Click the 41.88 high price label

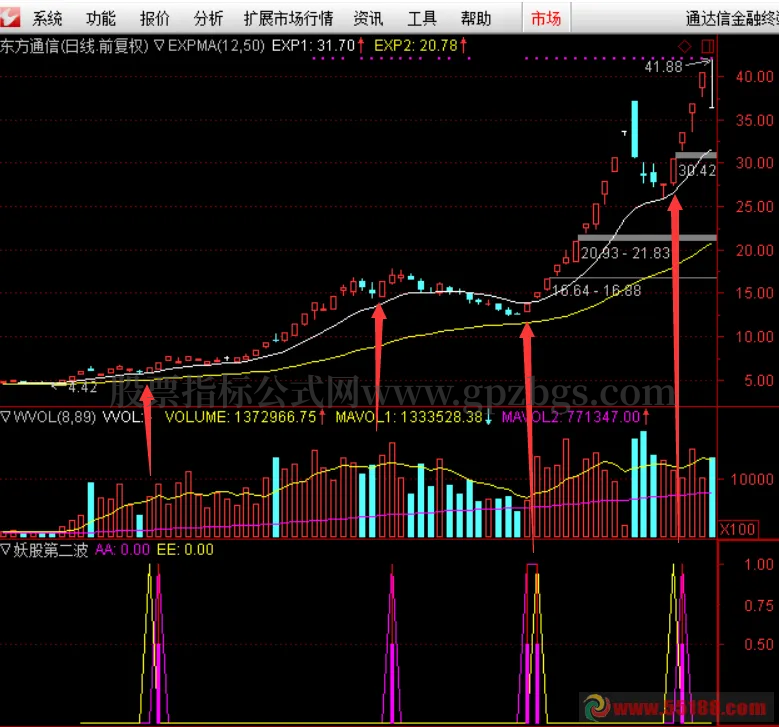click(x=663, y=67)
